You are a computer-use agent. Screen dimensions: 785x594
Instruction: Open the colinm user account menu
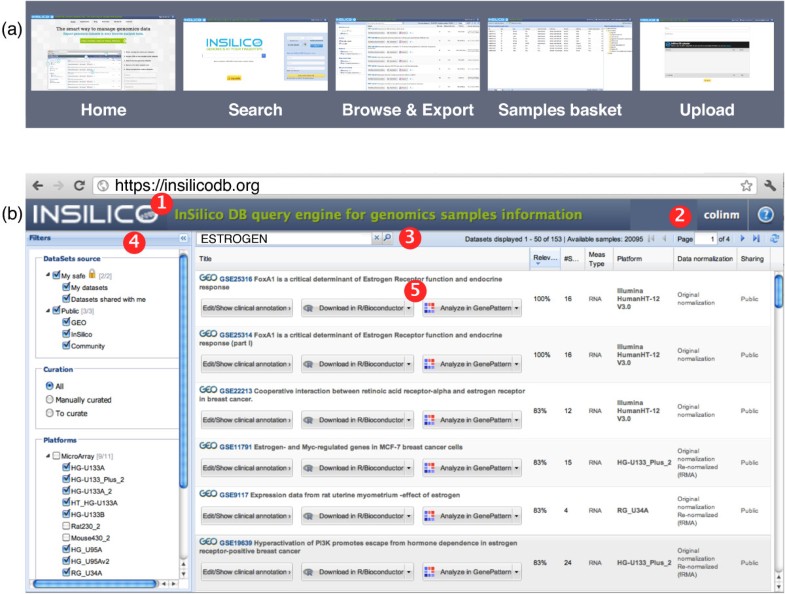click(x=721, y=215)
